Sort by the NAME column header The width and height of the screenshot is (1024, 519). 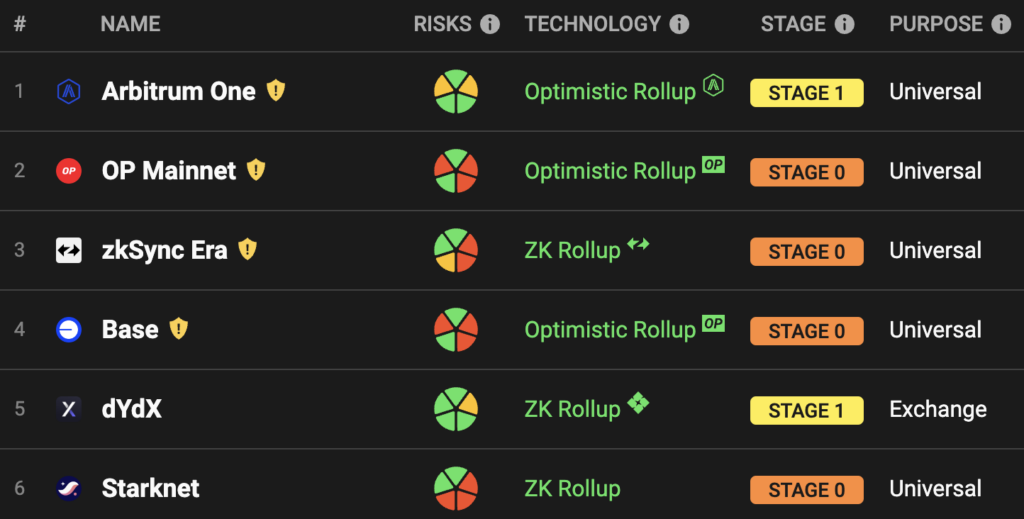[x=131, y=24]
